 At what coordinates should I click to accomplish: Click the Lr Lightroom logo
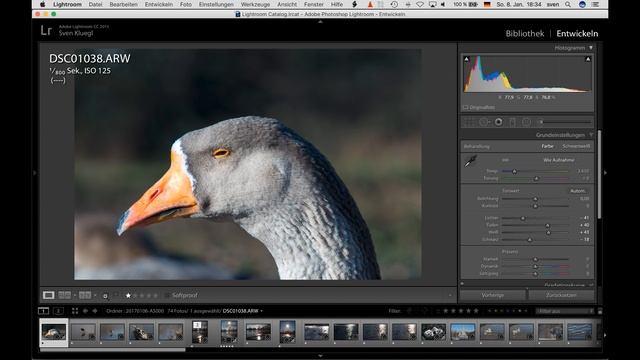(x=46, y=31)
